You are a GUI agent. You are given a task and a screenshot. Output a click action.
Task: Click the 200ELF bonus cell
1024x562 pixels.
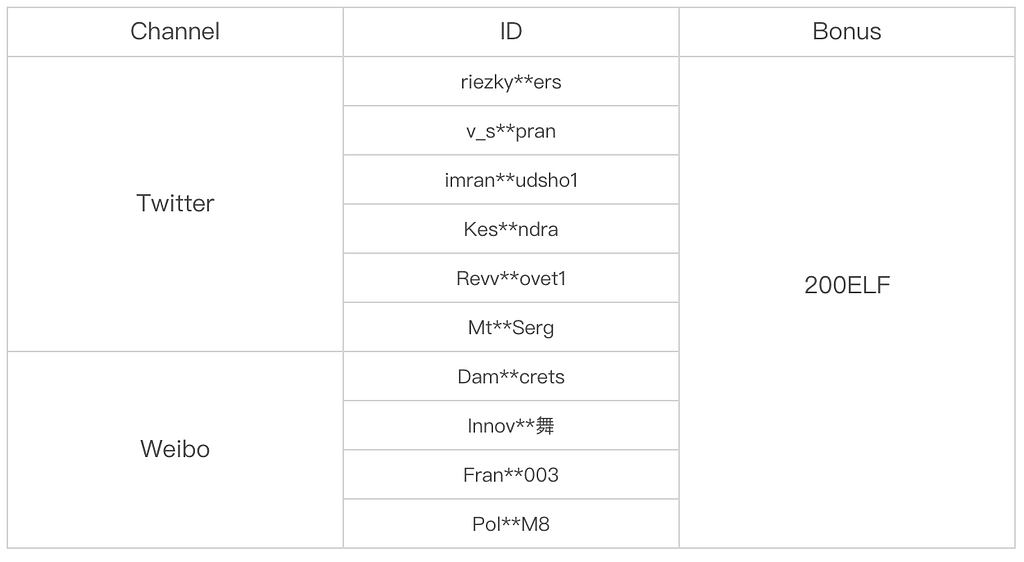coord(847,286)
